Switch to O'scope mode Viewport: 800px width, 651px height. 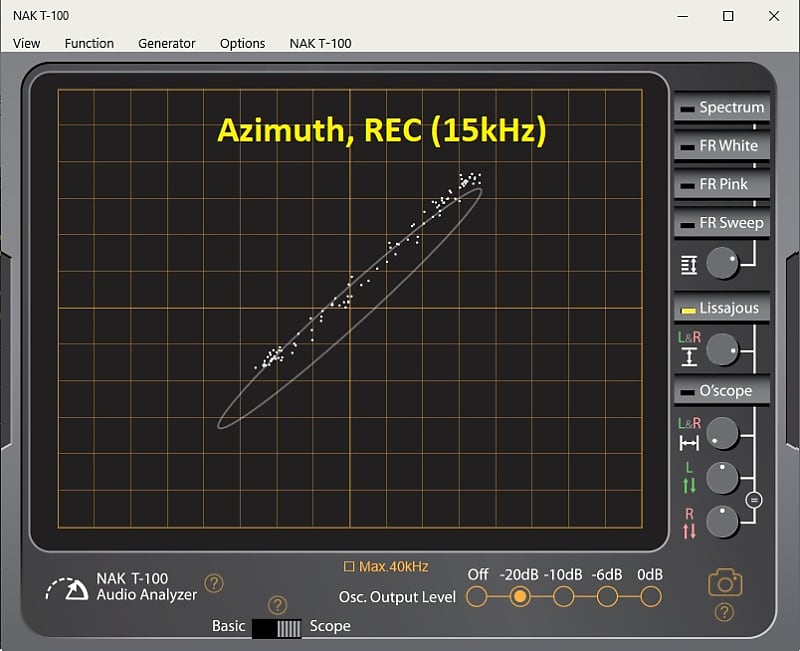pos(722,391)
